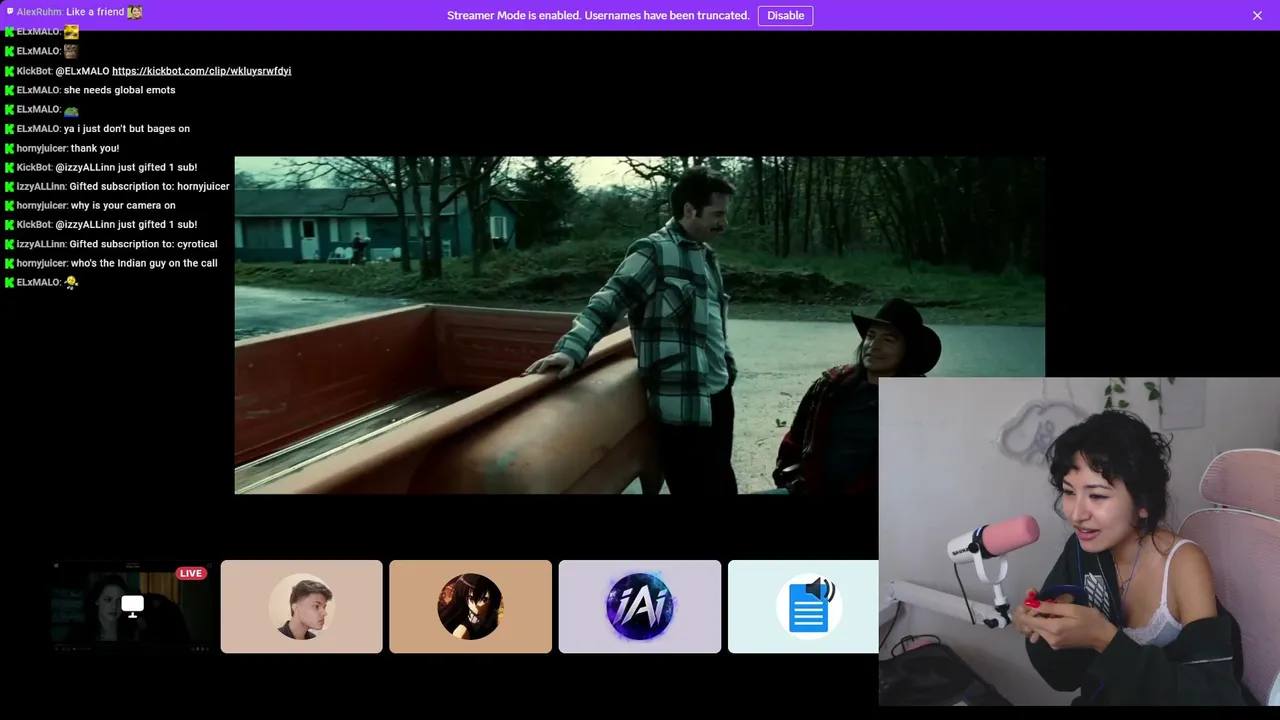
Task: Click the red LIVE badge on the stream tile
Action: click(x=191, y=573)
